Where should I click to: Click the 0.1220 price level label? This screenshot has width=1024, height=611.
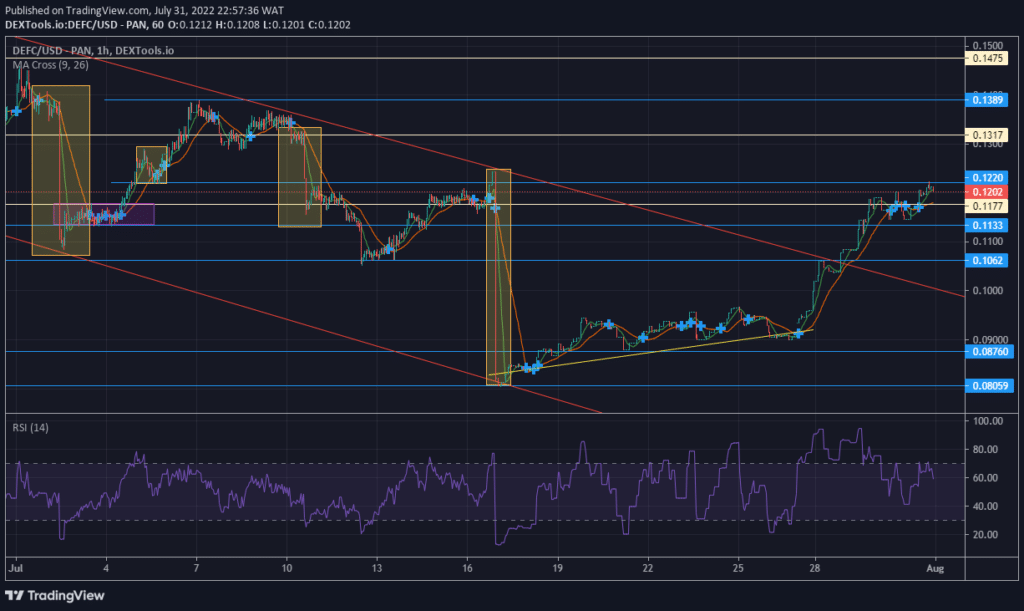[x=987, y=178]
